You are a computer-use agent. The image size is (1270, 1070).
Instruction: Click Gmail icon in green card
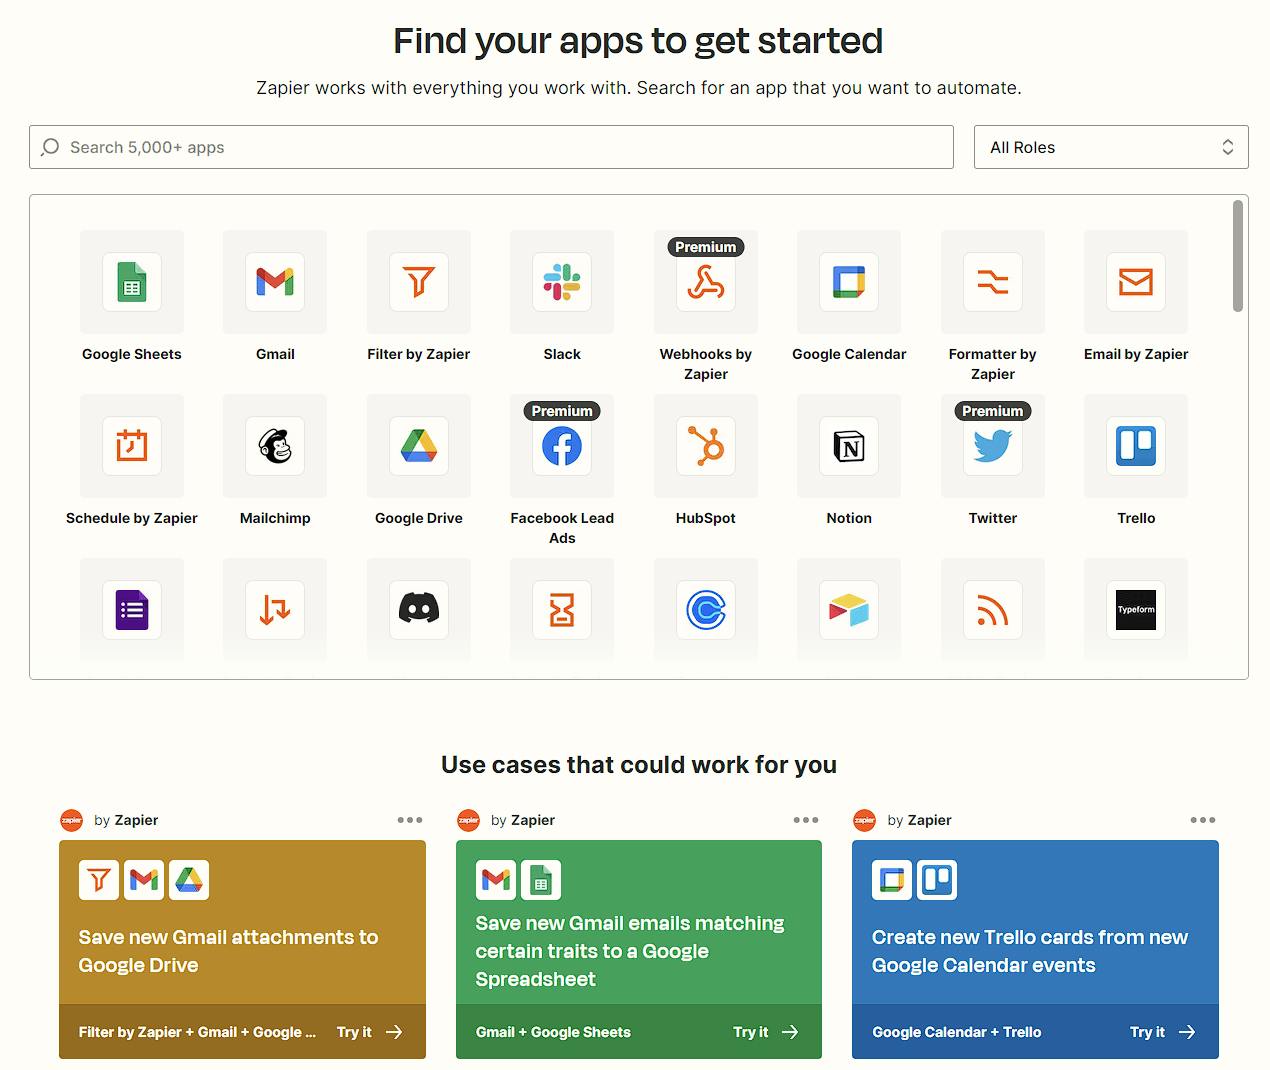click(496, 880)
